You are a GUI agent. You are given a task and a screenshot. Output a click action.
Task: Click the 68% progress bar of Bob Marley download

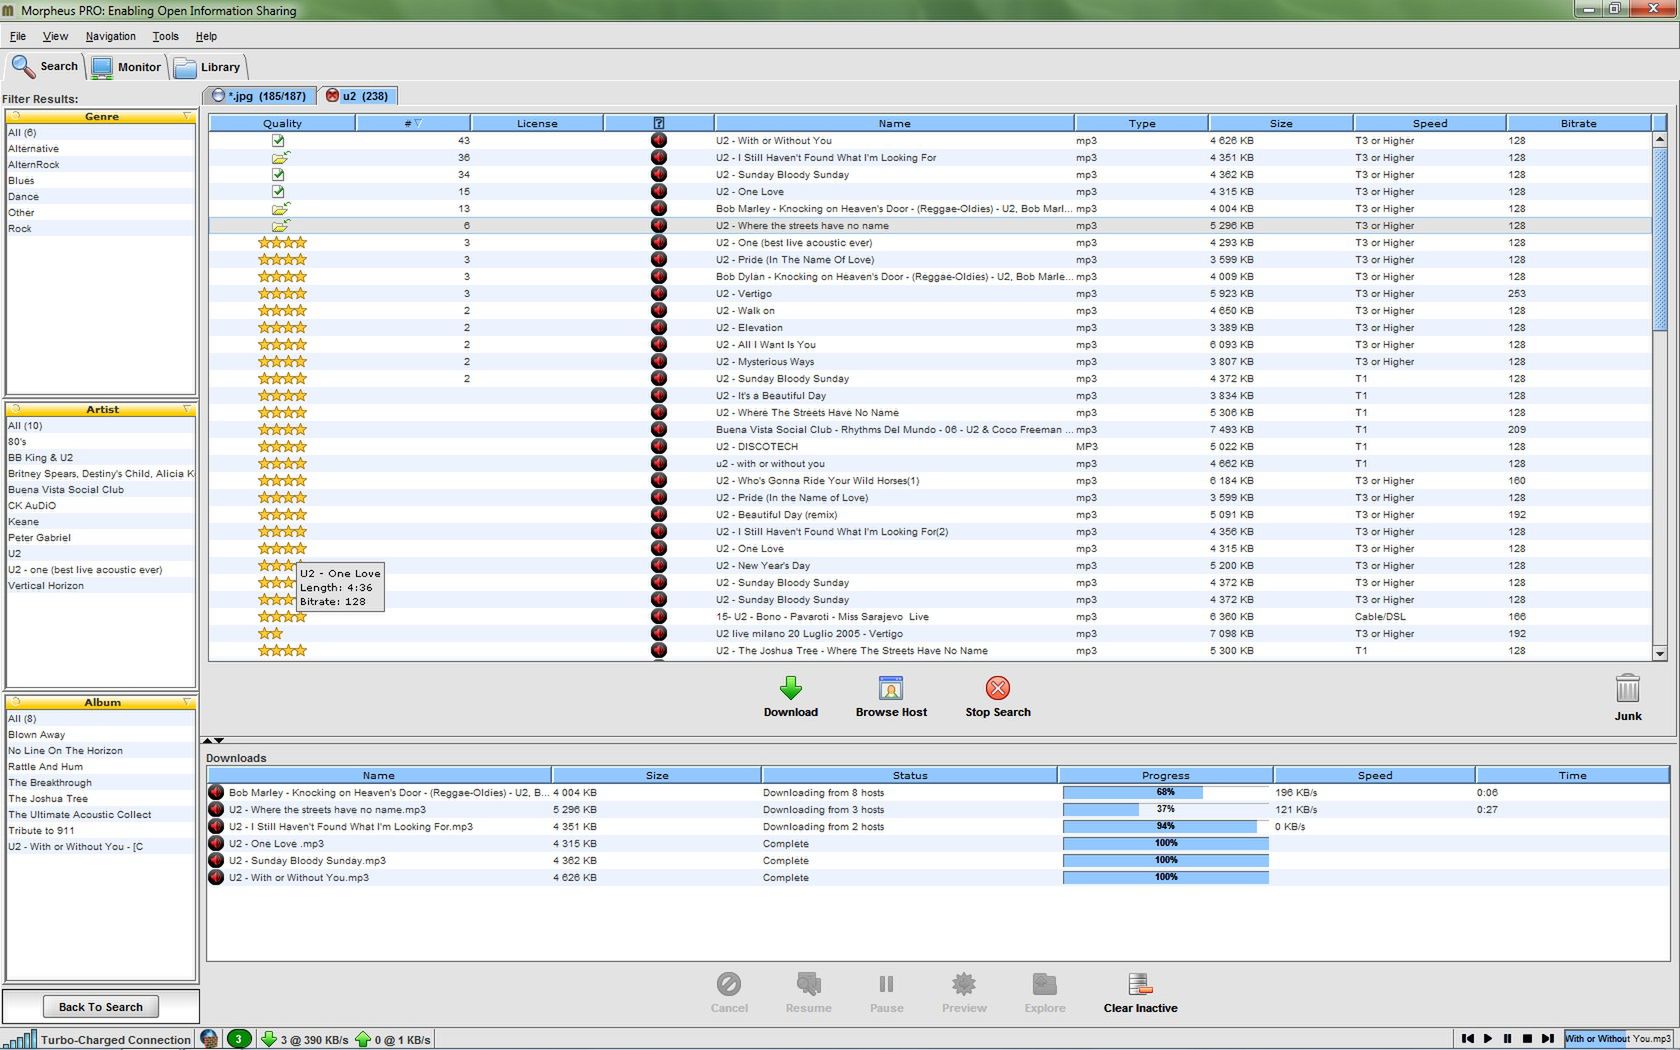point(1166,793)
